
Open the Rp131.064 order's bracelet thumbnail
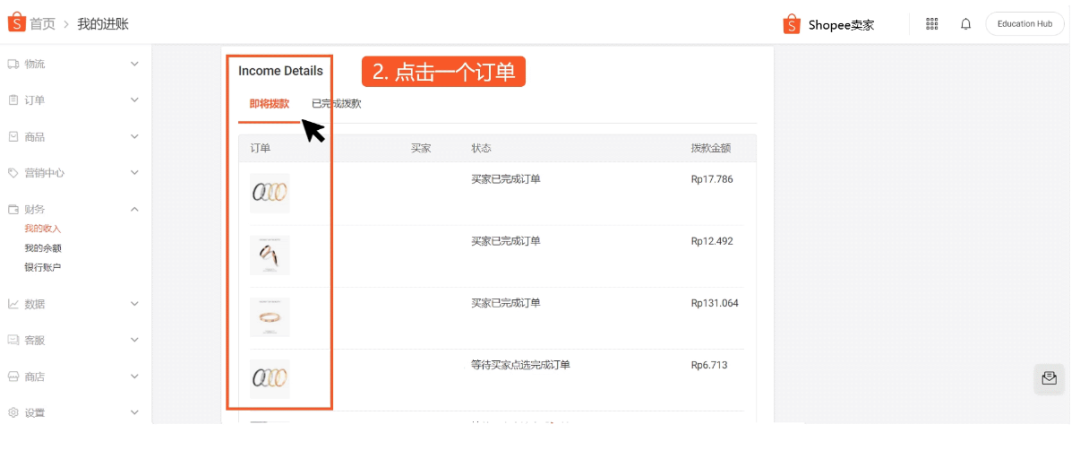(x=269, y=317)
